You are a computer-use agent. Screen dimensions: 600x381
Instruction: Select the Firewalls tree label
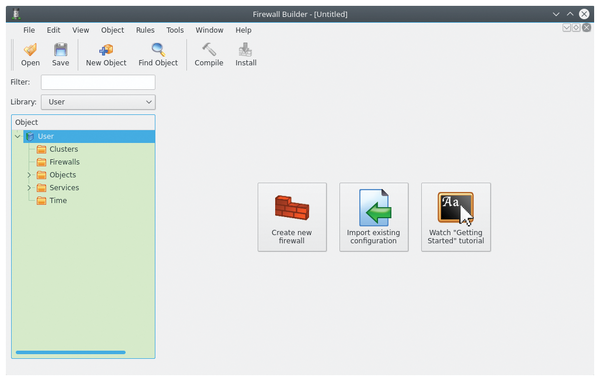click(x=65, y=162)
